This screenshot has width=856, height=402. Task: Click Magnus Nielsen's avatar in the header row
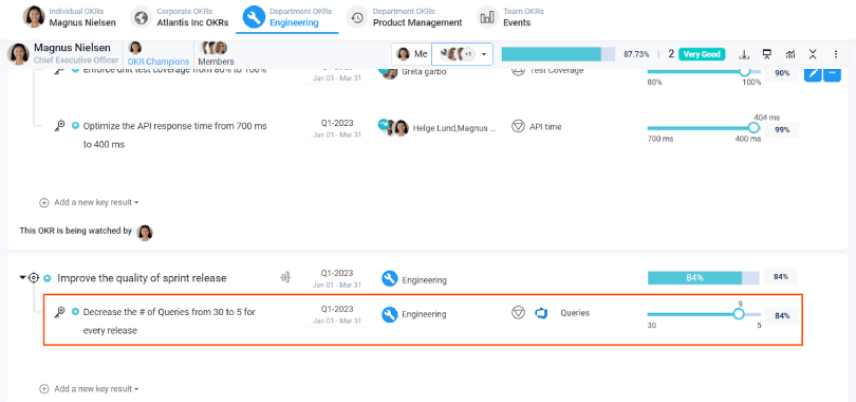click(x=18, y=54)
